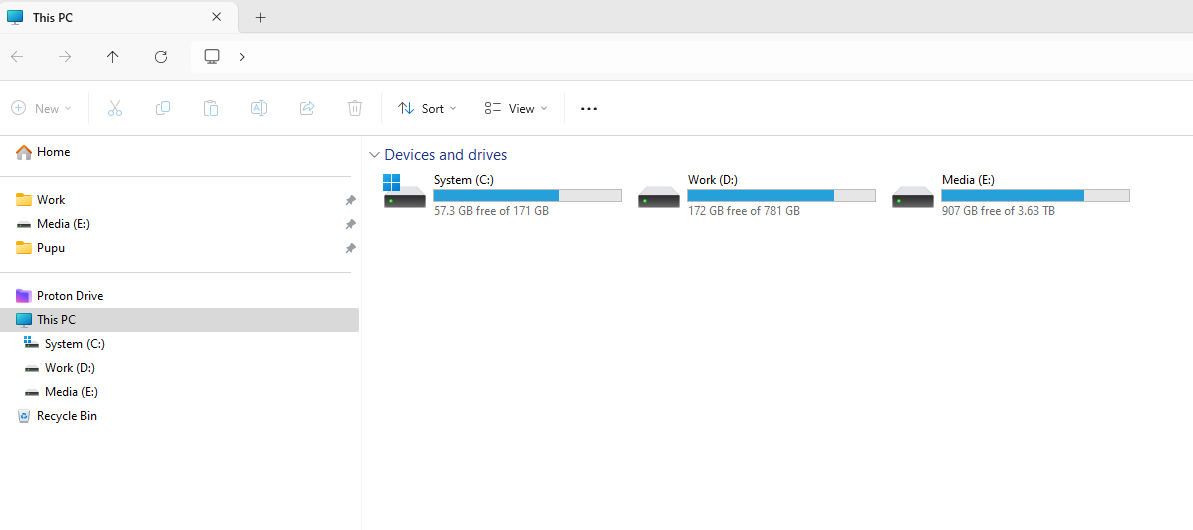Open the Sort dropdown menu
Viewport: 1193px width, 530px height.
(x=427, y=108)
